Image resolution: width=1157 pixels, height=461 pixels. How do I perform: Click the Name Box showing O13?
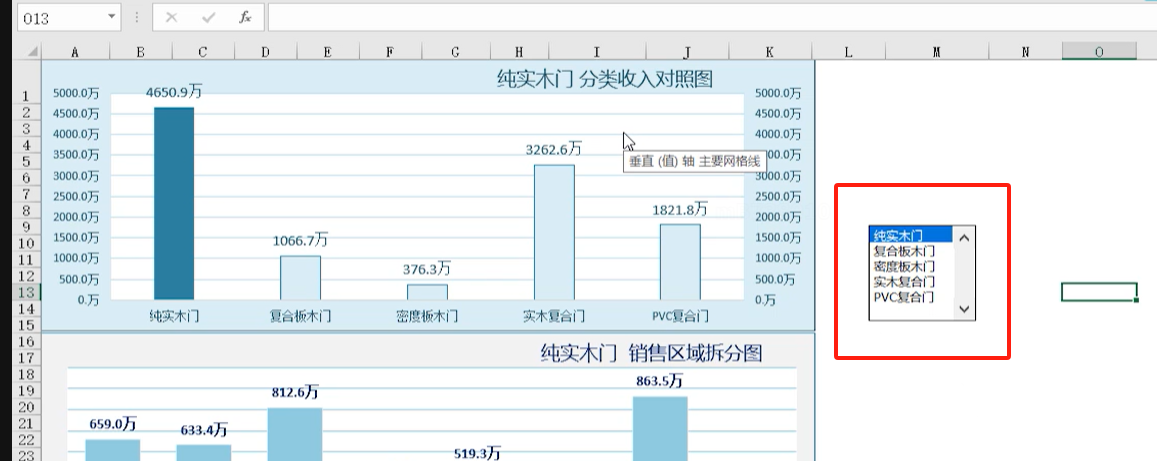click(55, 18)
